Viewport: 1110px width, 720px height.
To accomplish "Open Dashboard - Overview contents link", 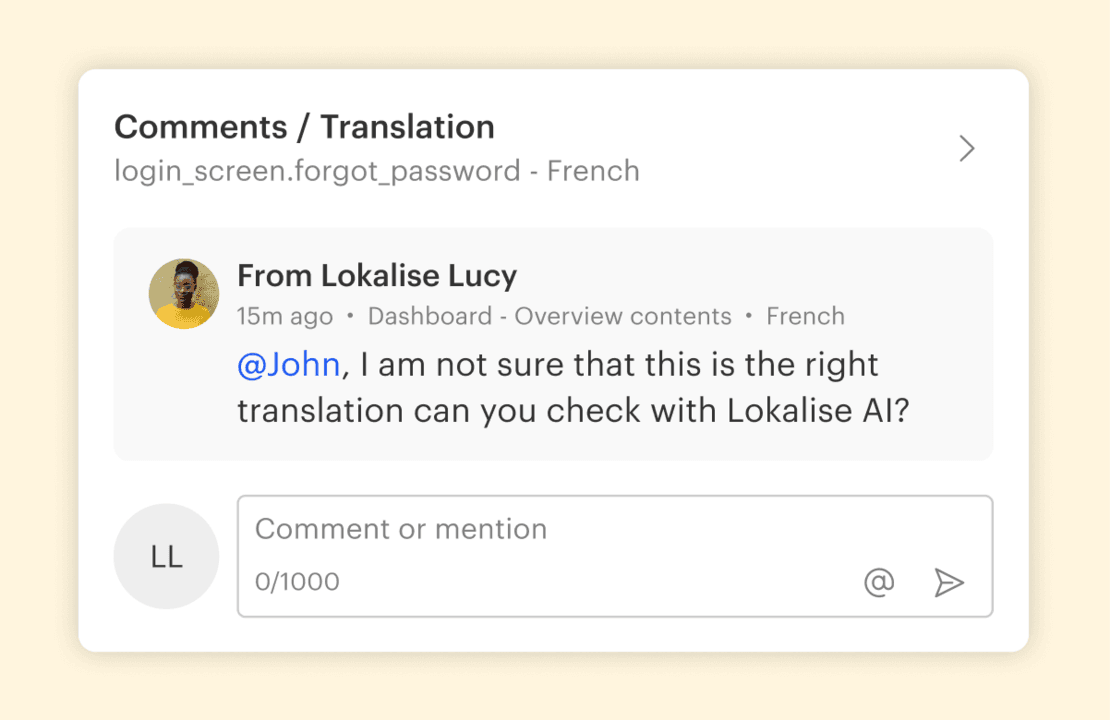I will point(549,317).
